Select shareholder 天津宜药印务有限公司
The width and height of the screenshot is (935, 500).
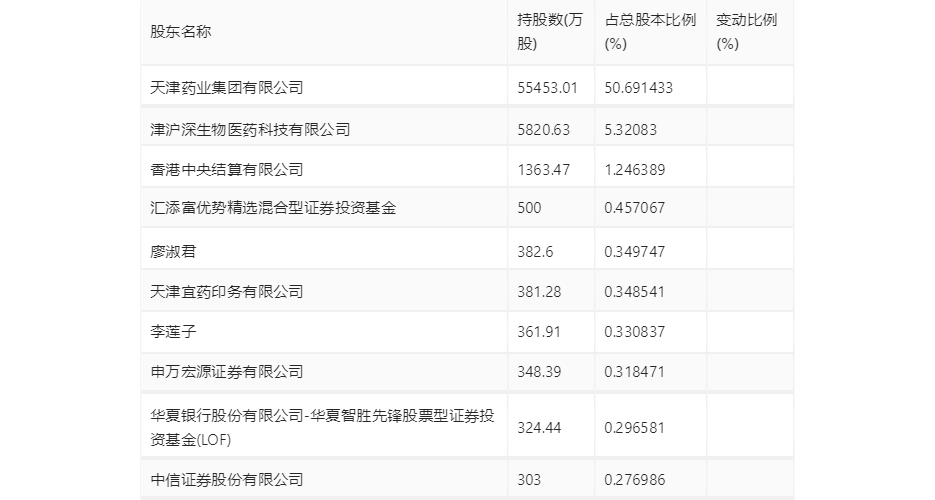[x=227, y=291]
